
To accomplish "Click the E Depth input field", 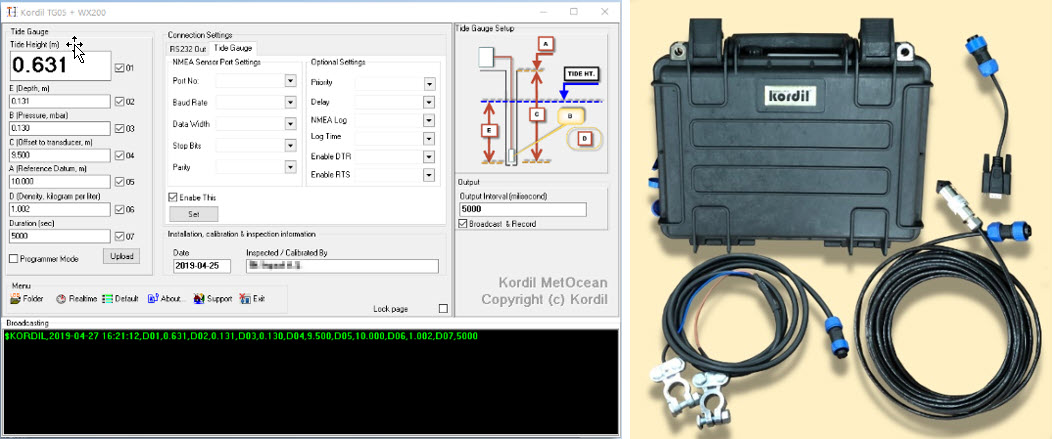I will click(x=59, y=102).
